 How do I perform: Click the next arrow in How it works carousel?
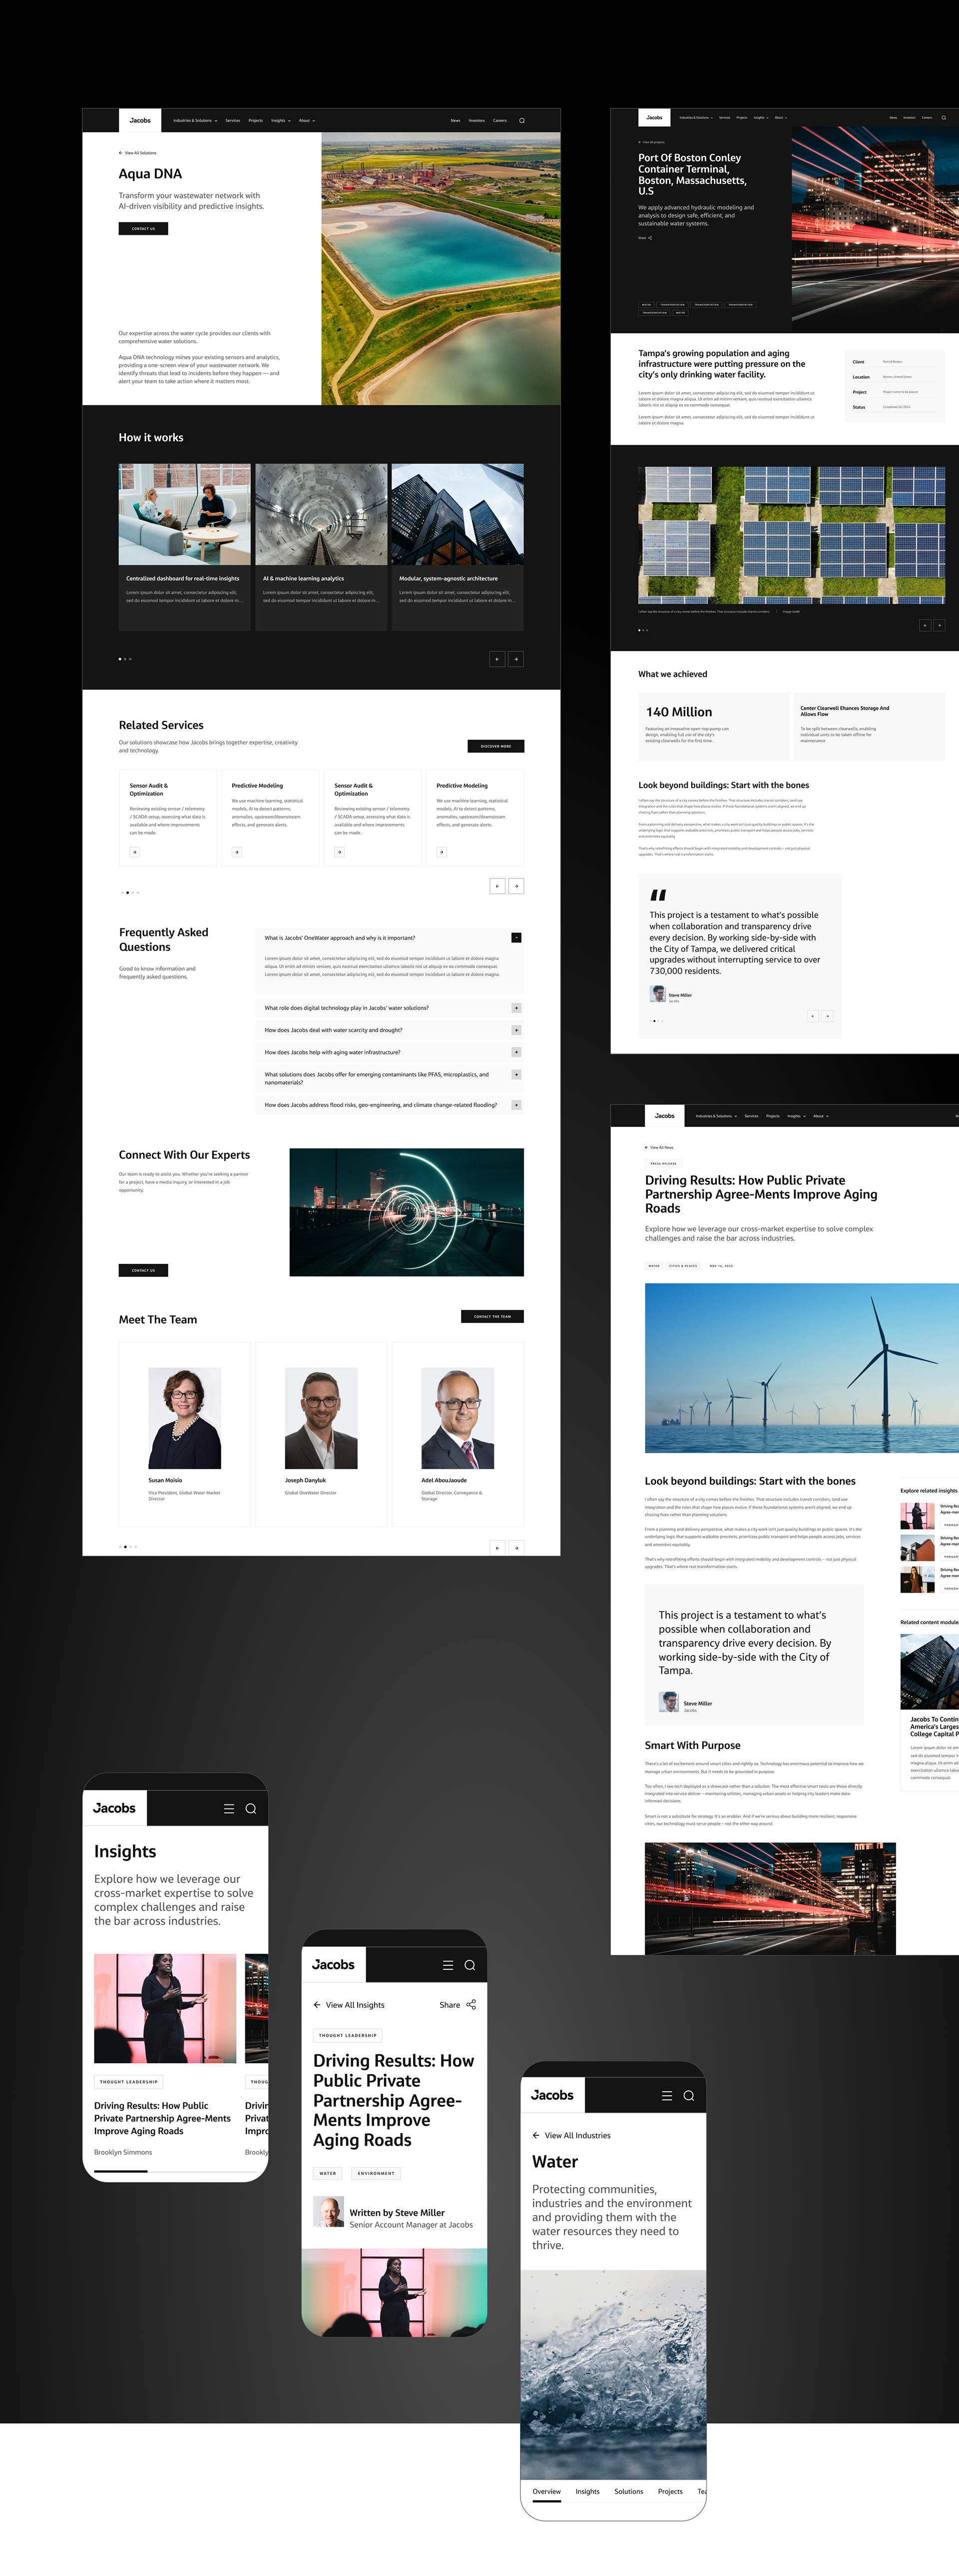click(x=516, y=659)
